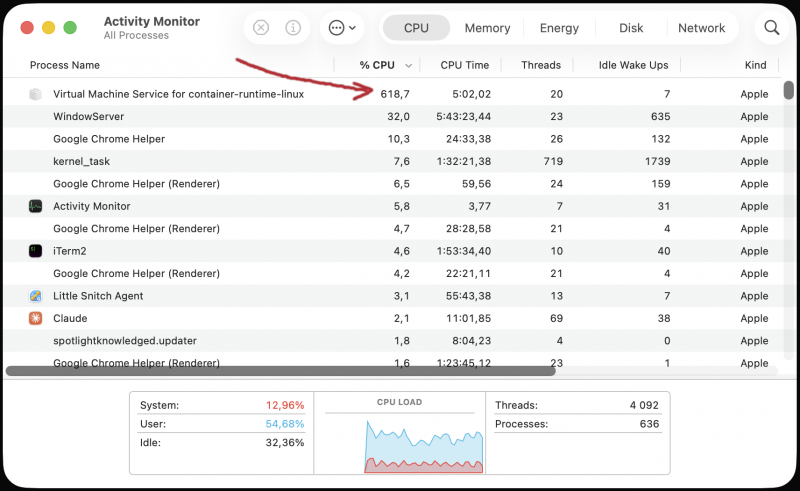Sort by CPU Time column
This screenshot has width=800, height=491.
(x=464, y=65)
